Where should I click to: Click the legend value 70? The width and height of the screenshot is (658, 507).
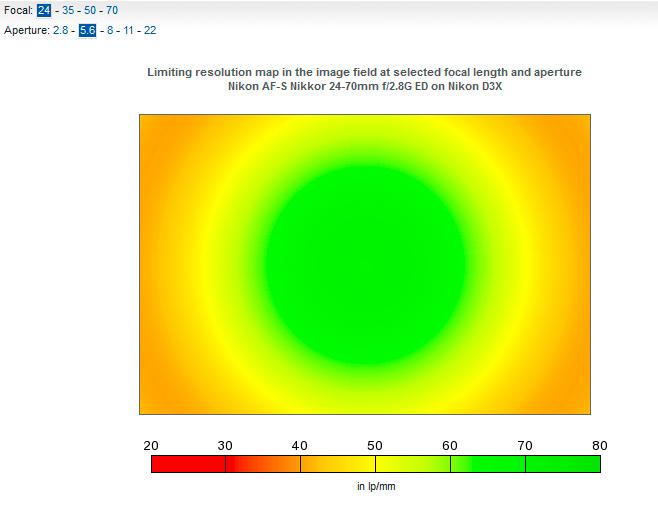coord(525,445)
